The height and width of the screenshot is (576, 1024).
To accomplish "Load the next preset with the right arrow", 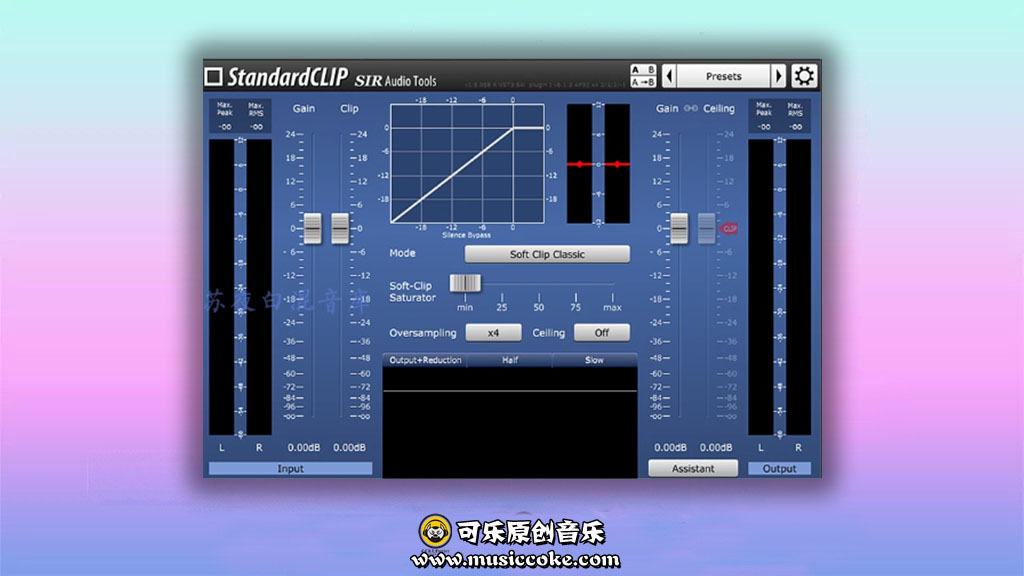I will click(x=778, y=76).
